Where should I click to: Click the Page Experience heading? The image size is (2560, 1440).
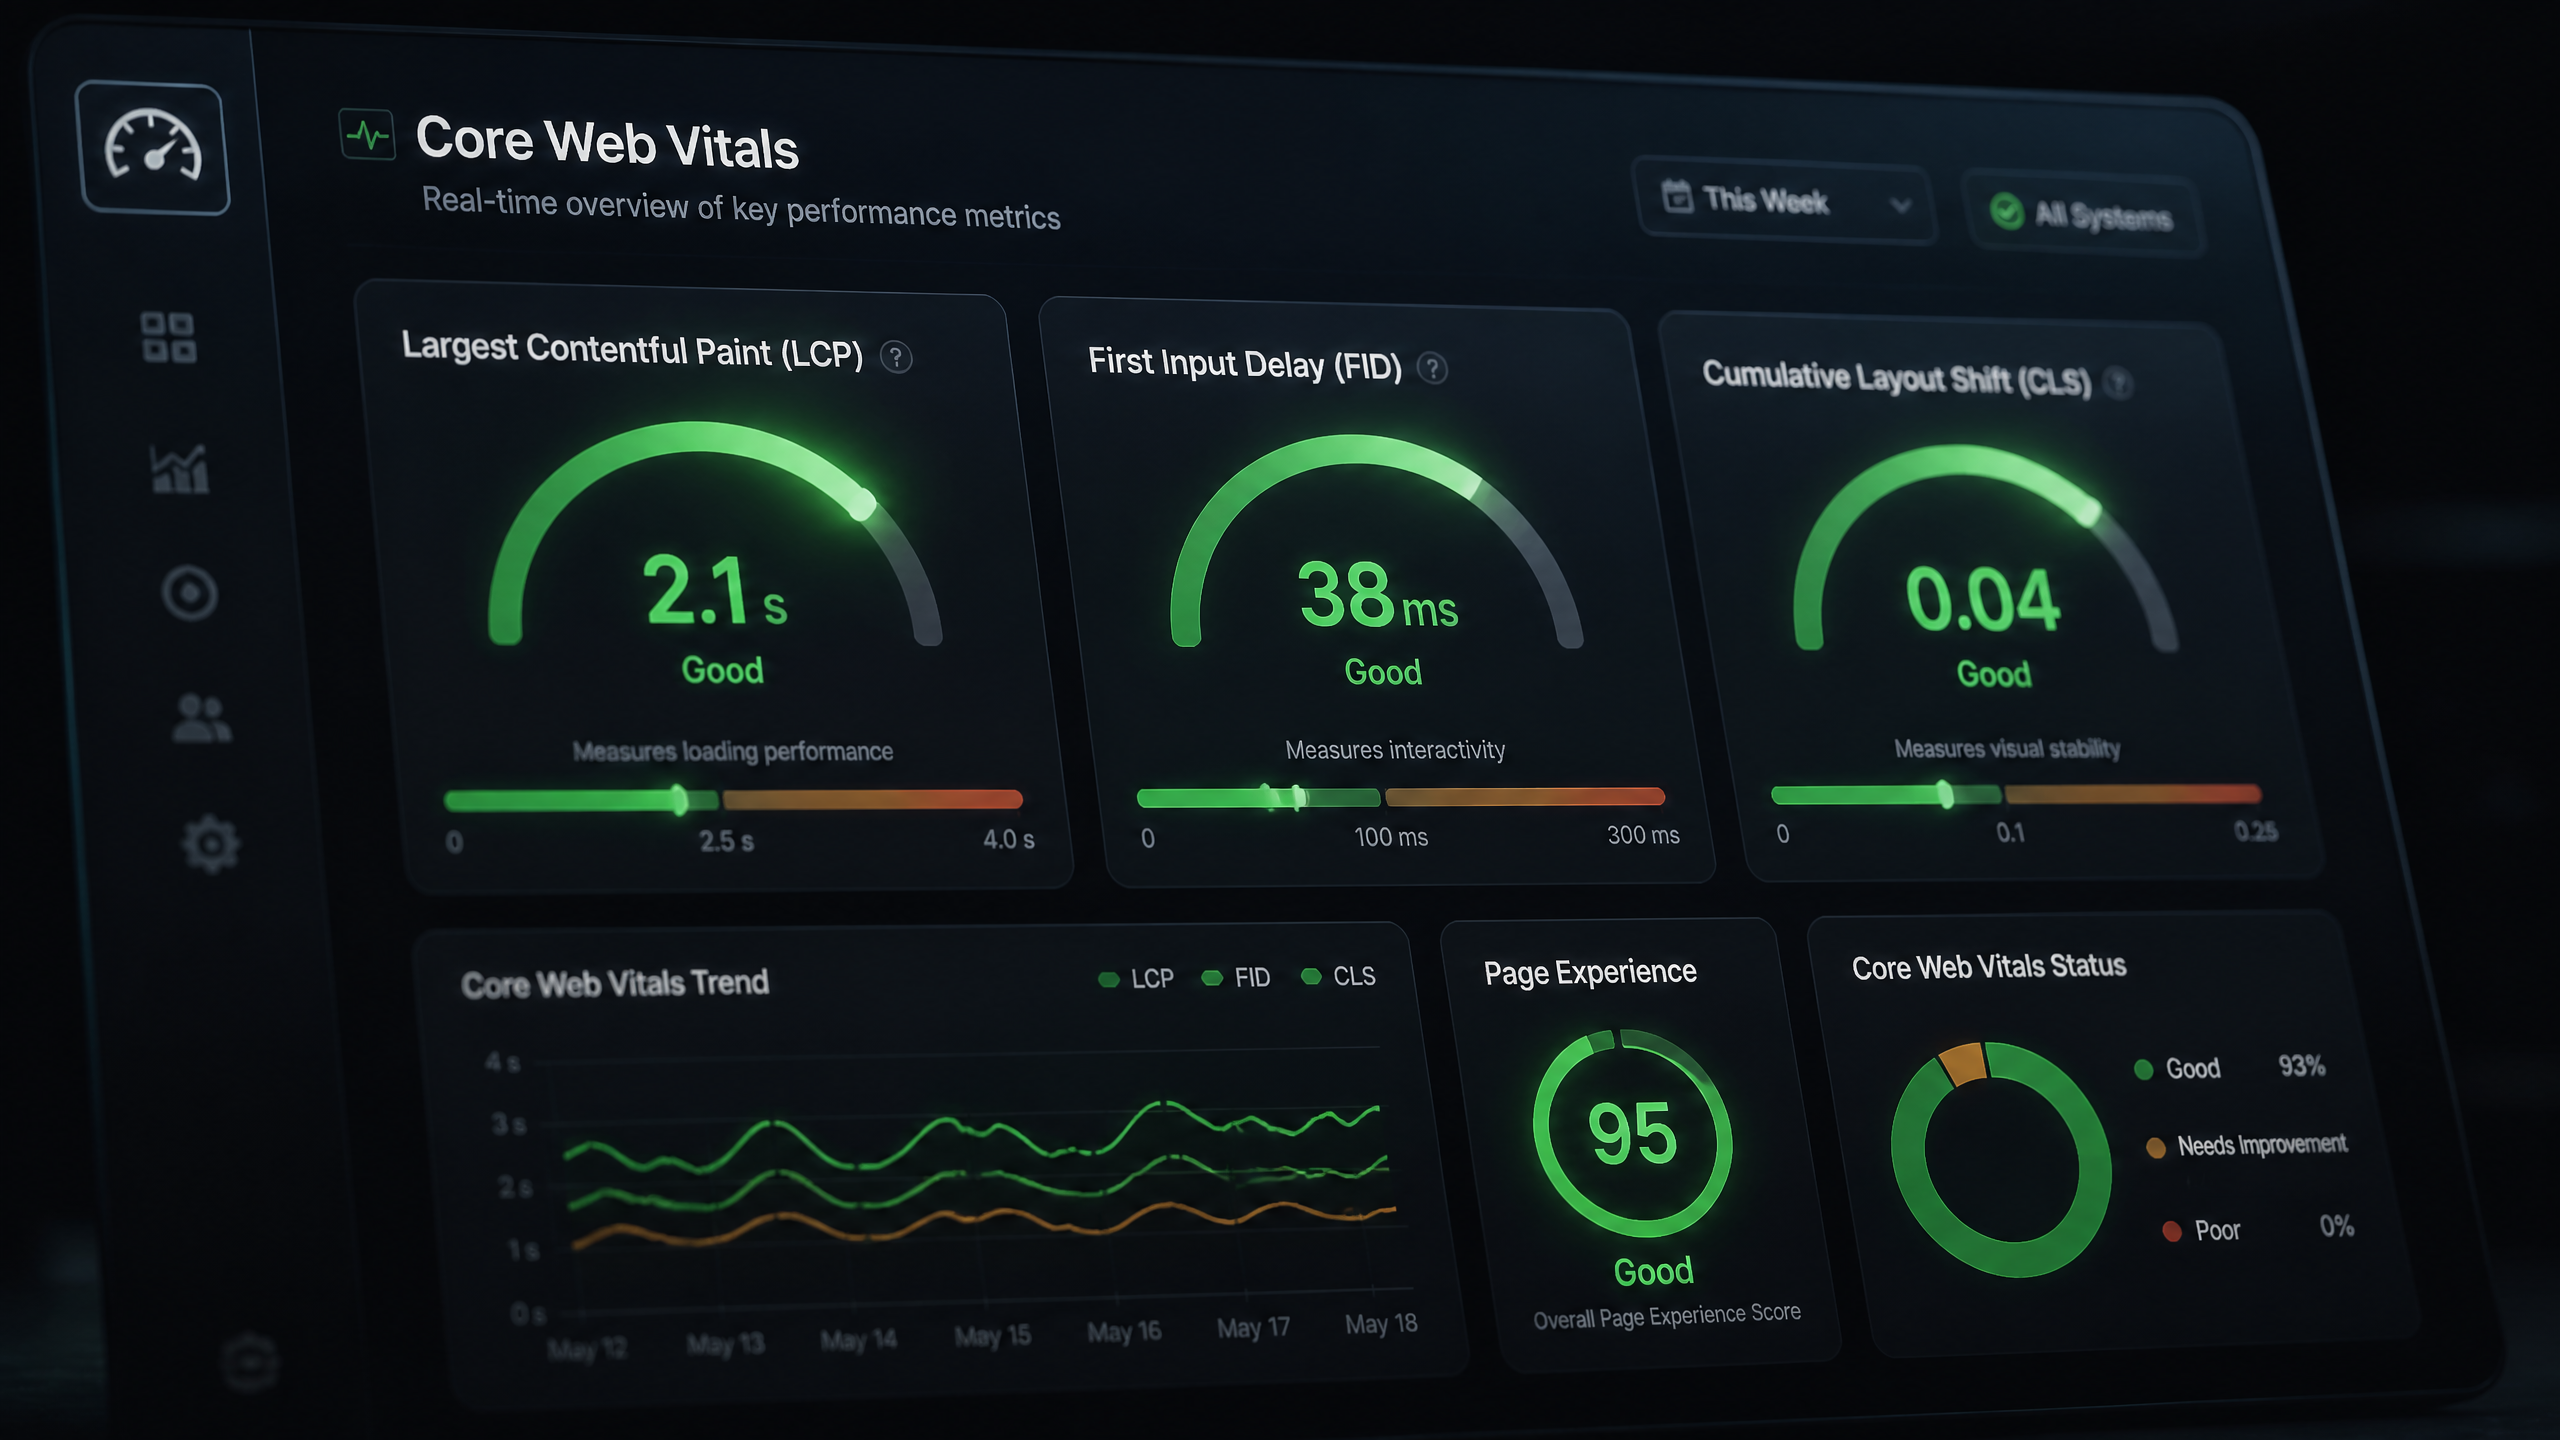tap(1590, 973)
